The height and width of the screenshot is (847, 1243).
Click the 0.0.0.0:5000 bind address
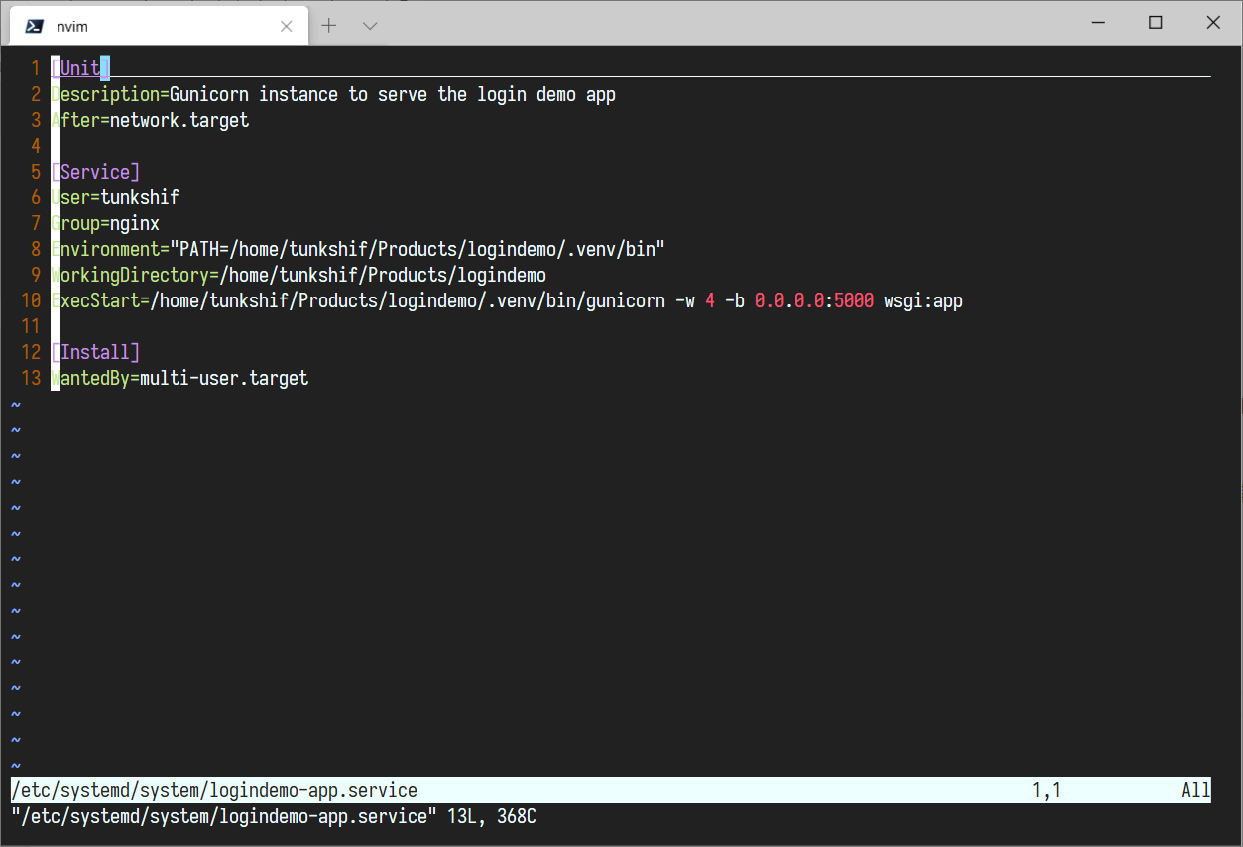click(814, 301)
